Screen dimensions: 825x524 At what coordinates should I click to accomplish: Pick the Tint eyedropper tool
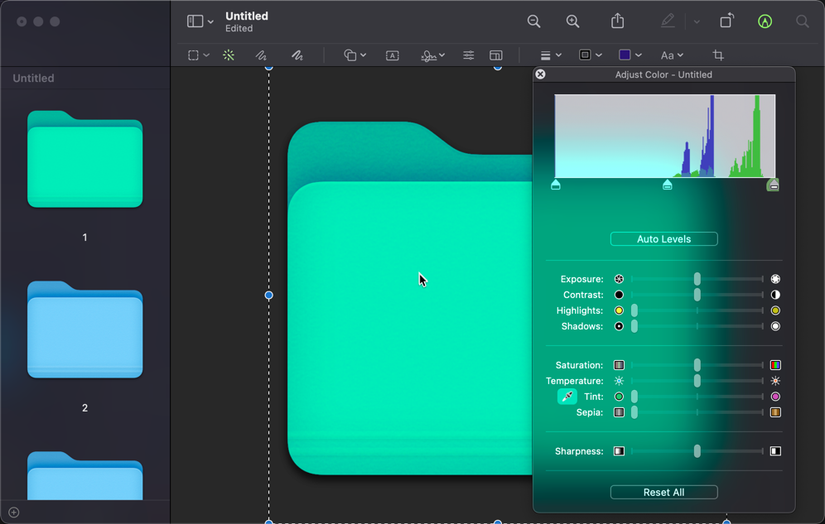567,397
